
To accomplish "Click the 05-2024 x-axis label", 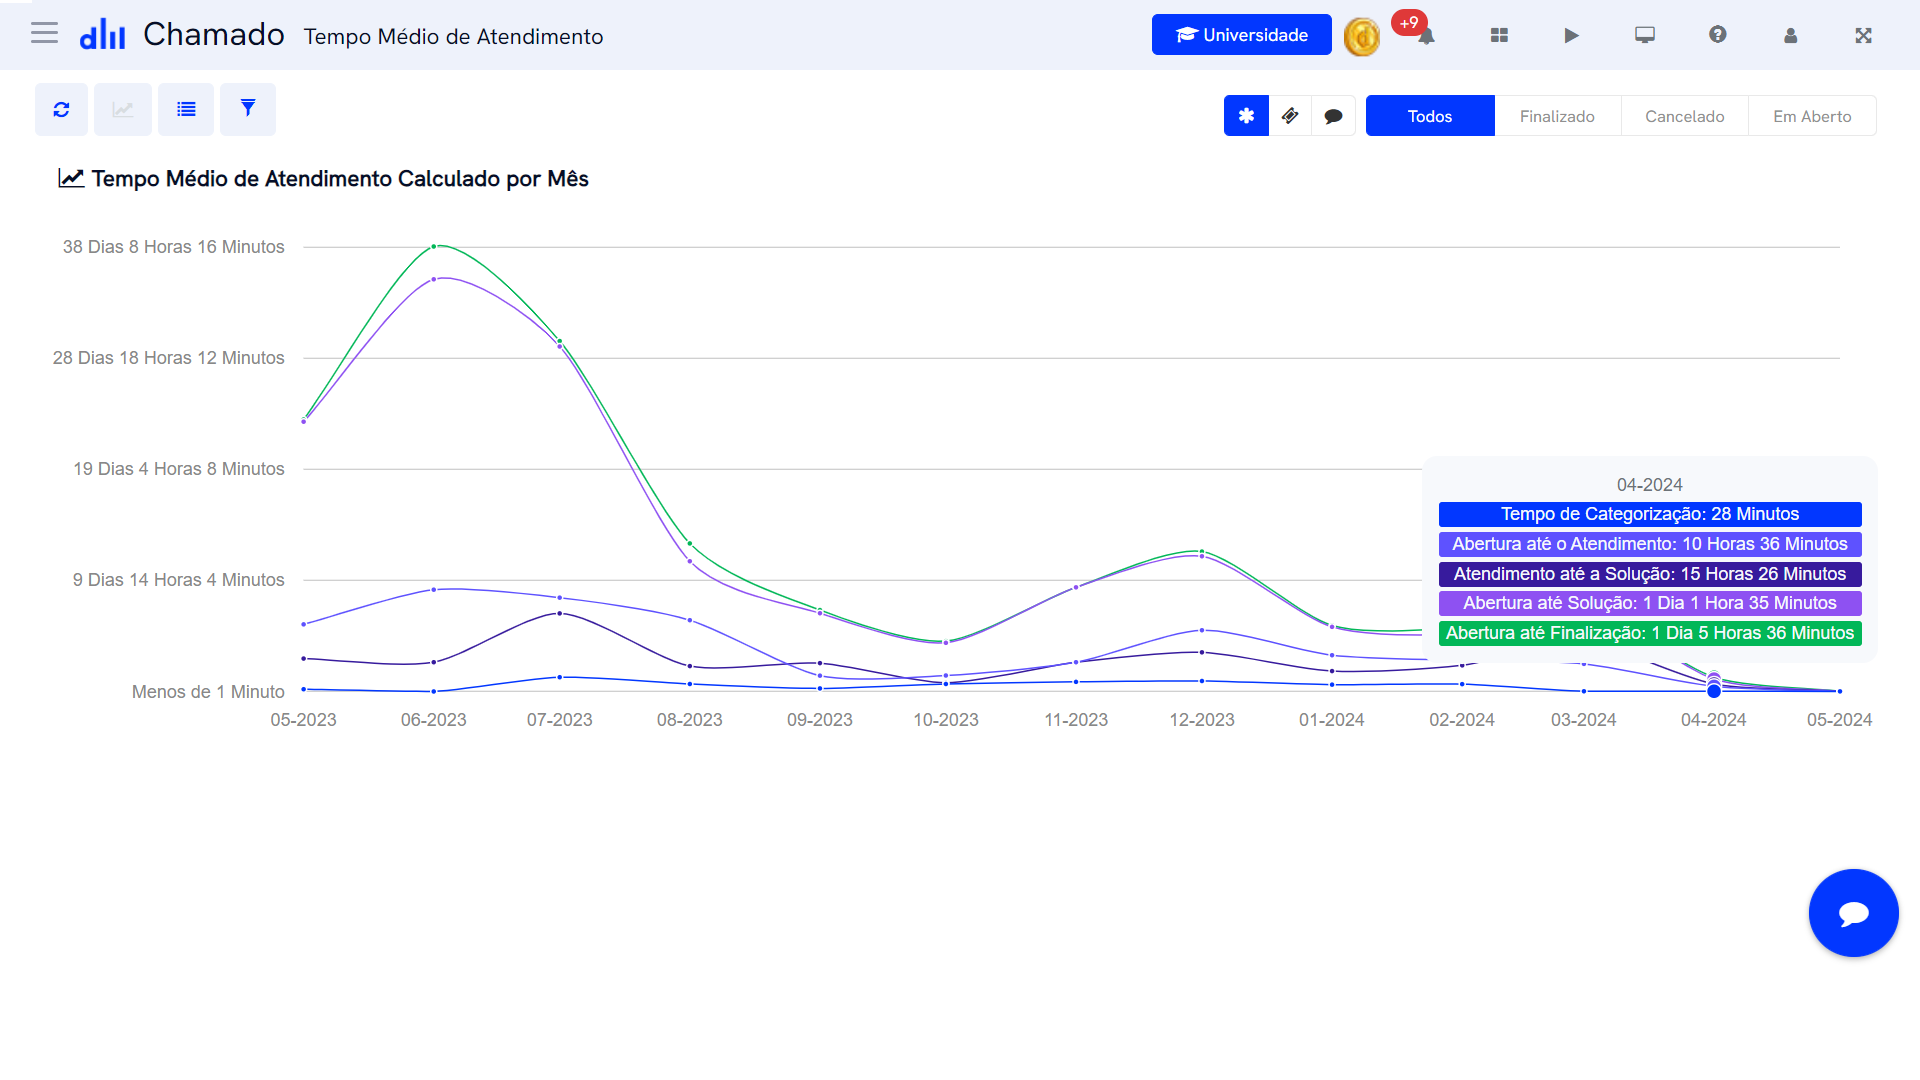I will 1839,720.
